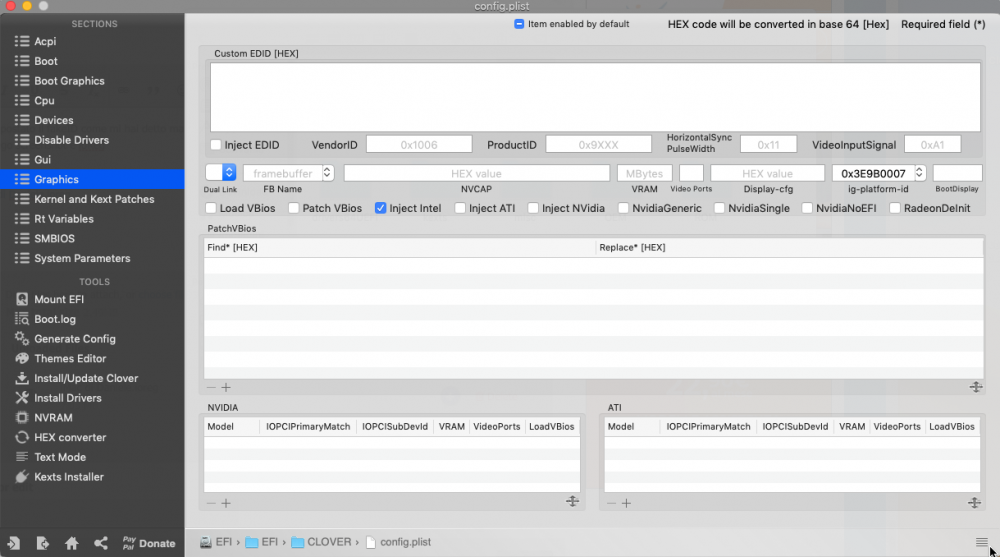Add an ATI table row with plus
Viewport: 1000px width, 557px height.
pyautogui.click(x=626, y=503)
